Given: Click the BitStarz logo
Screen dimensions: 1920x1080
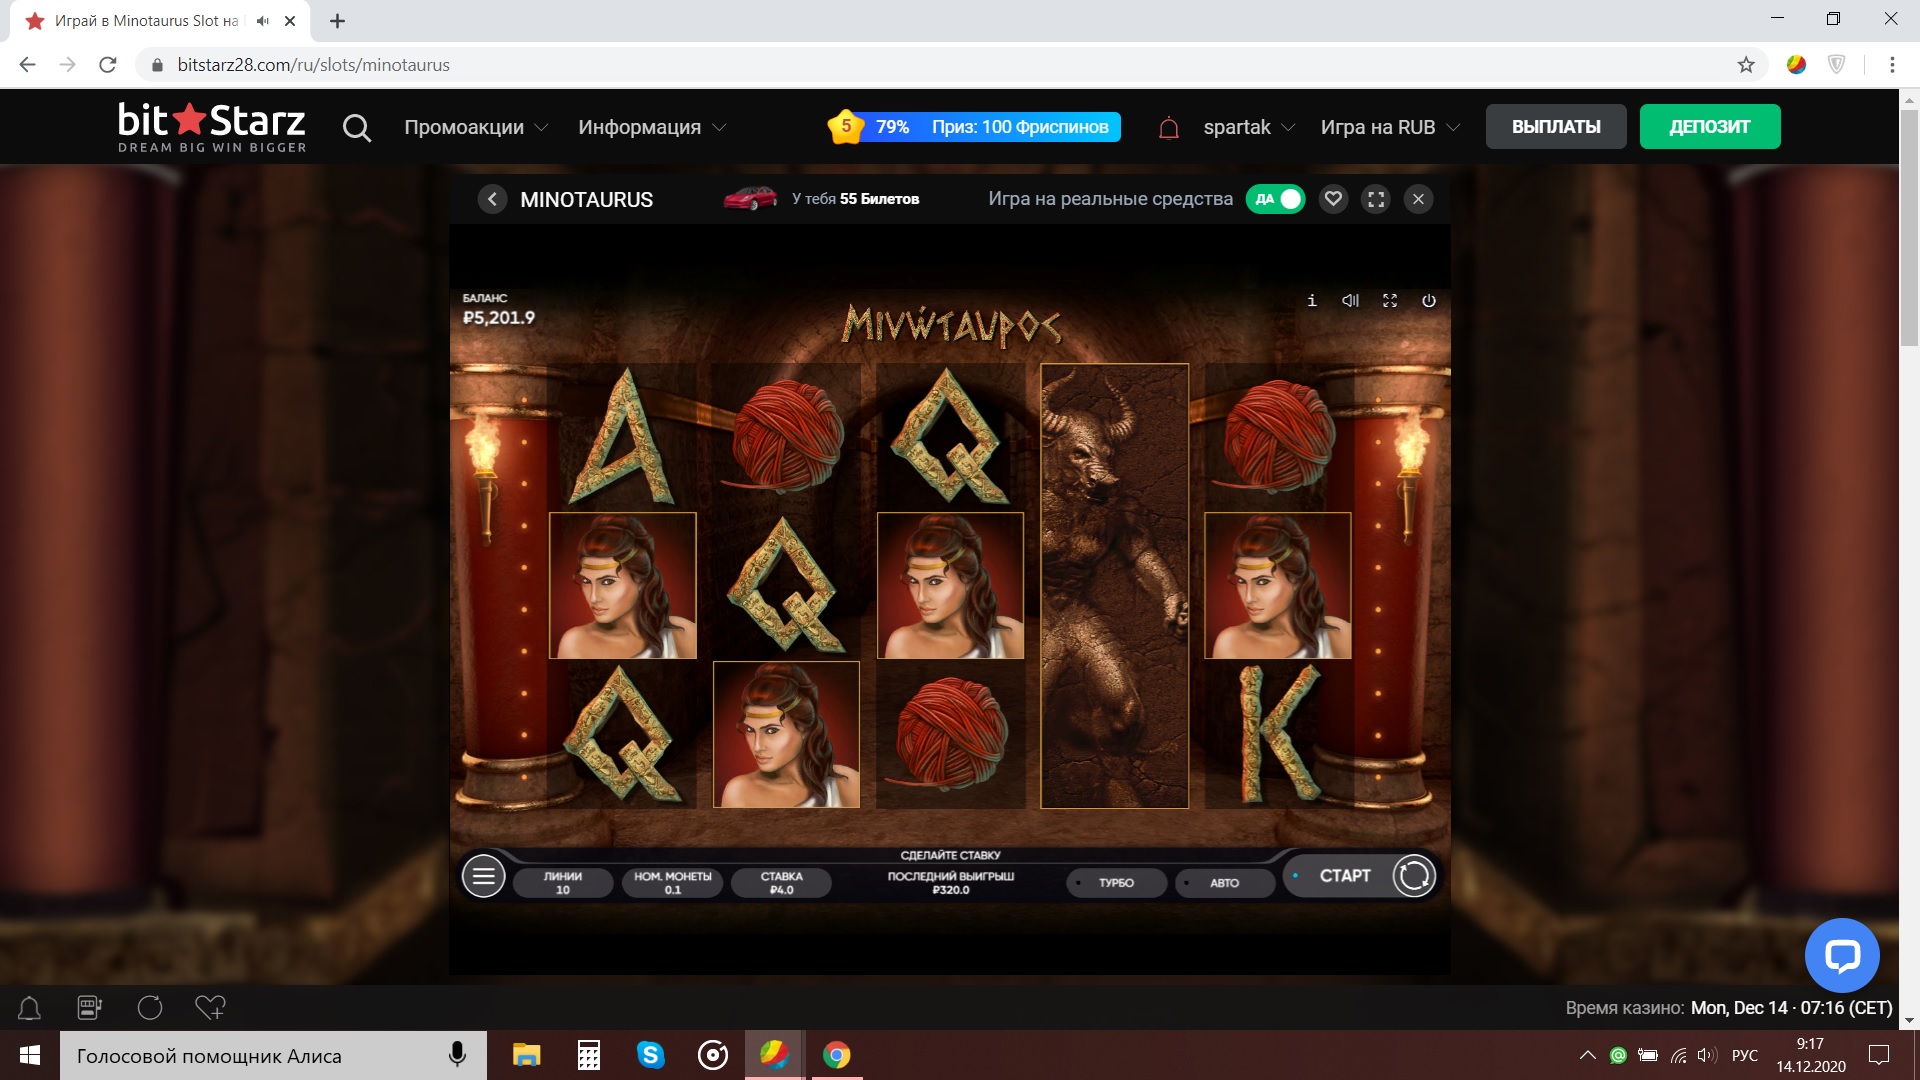Looking at the screenshot, I should pos(212,127).
